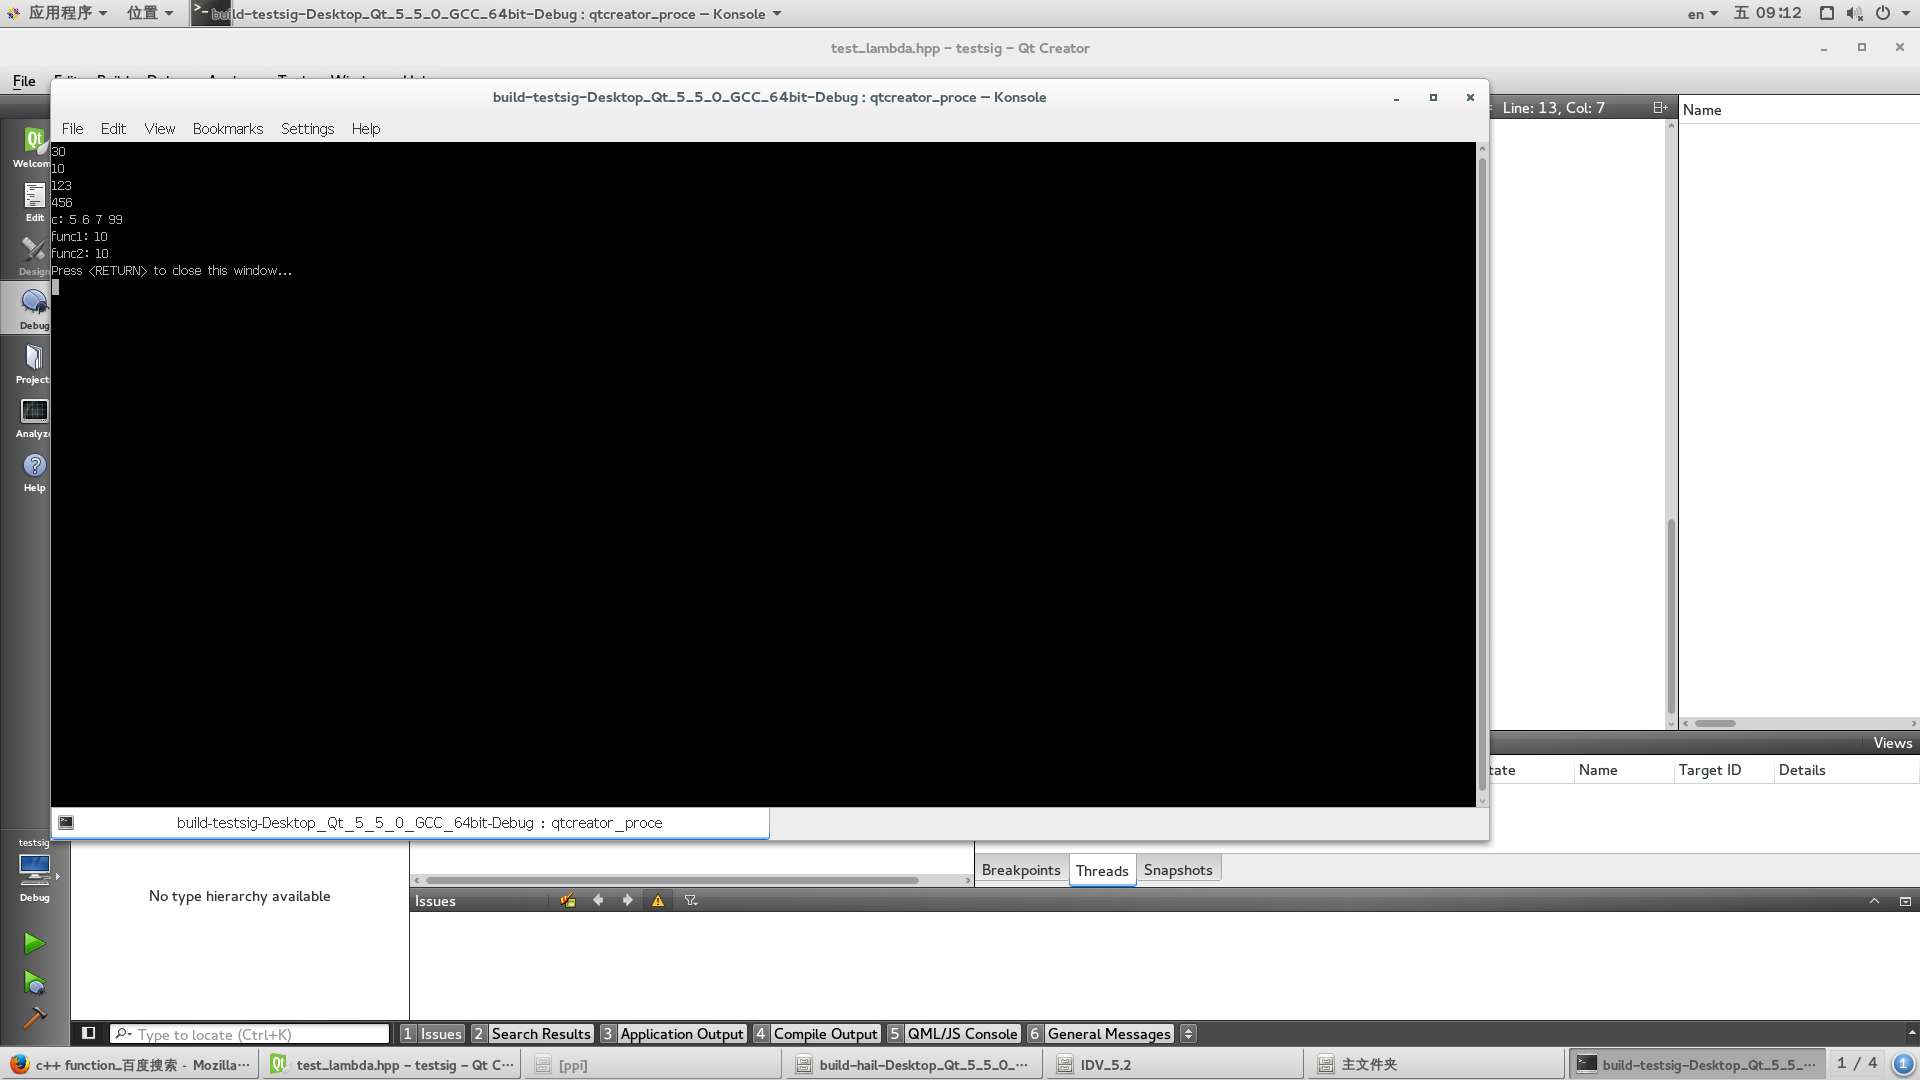Switch to Threads tab
The image size is (1920, 1080).
[1102, 870]
